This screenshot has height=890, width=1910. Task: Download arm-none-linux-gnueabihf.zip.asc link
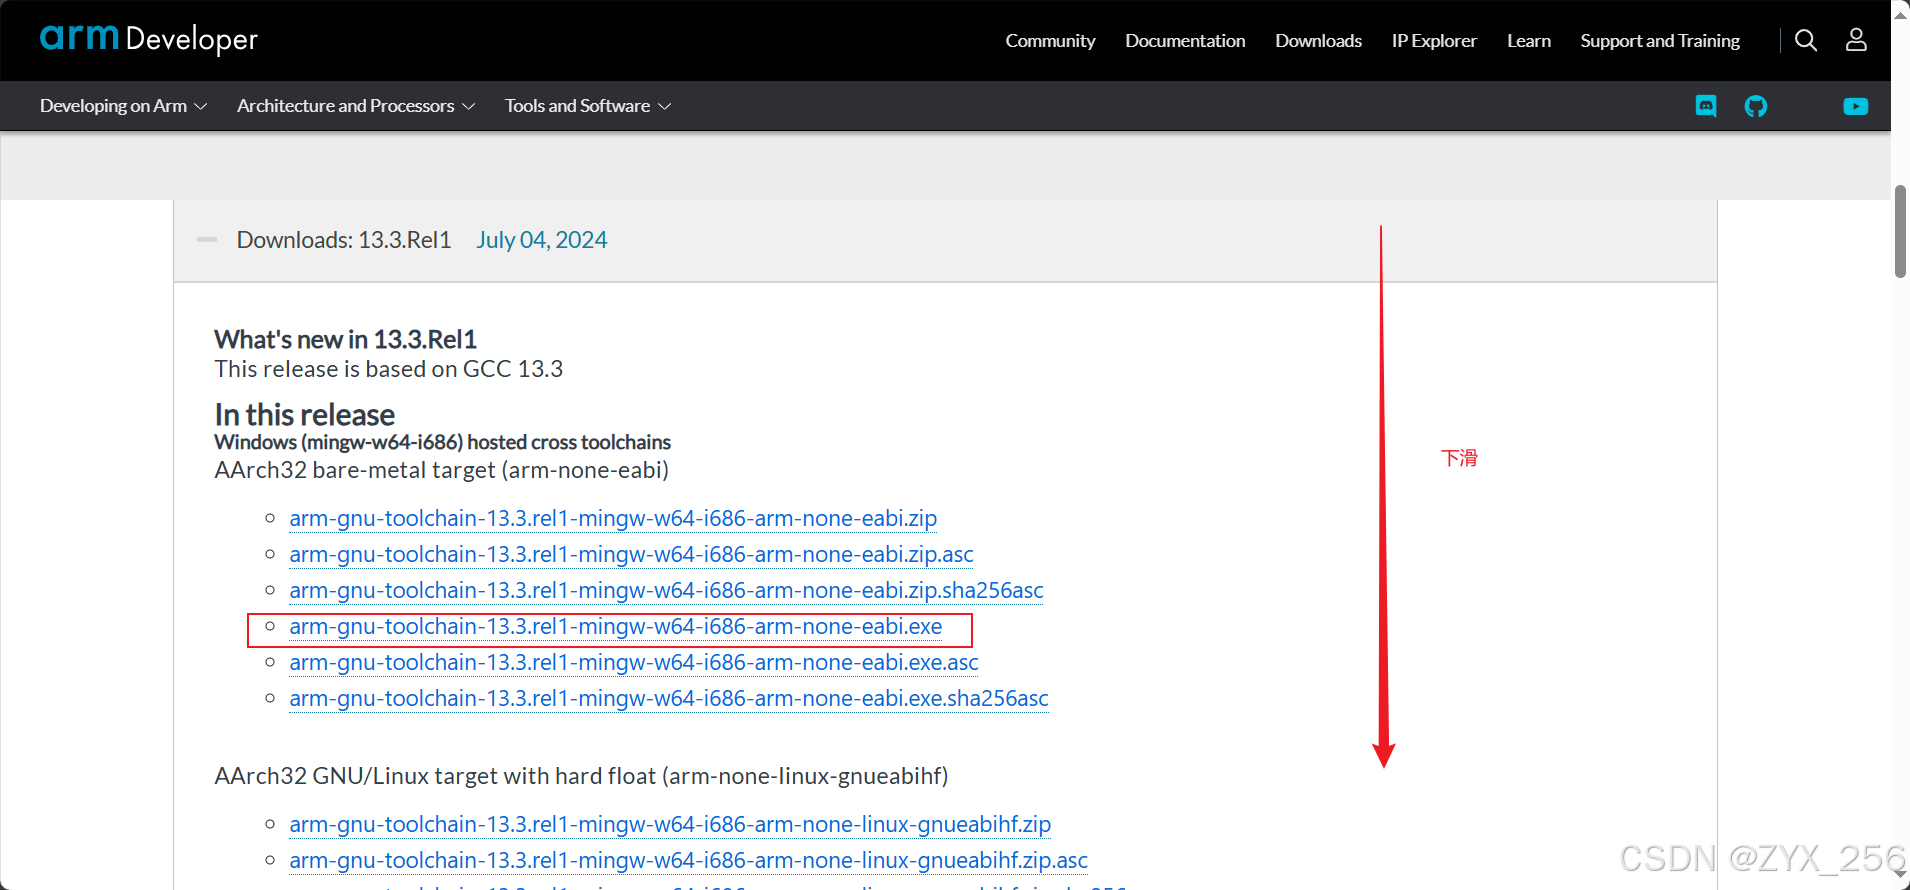pyautogui.click(x=688, y=860)
